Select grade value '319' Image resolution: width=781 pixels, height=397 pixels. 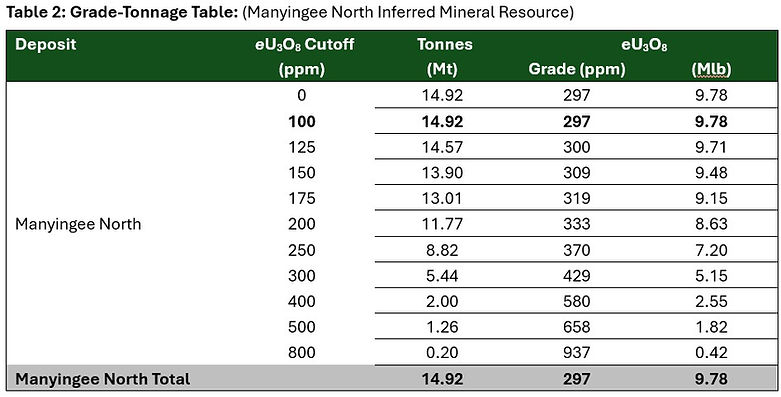[577, 199]
